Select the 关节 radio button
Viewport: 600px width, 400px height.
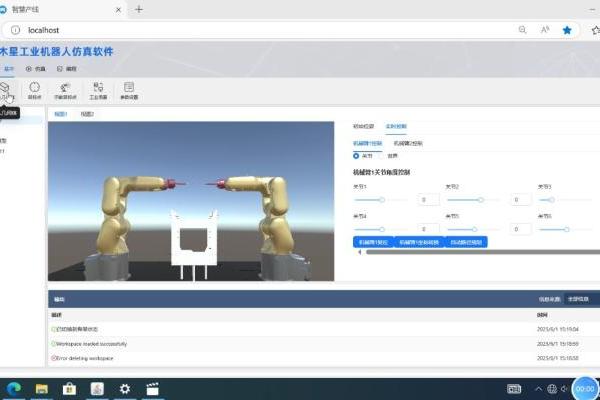tap(358, 156)
